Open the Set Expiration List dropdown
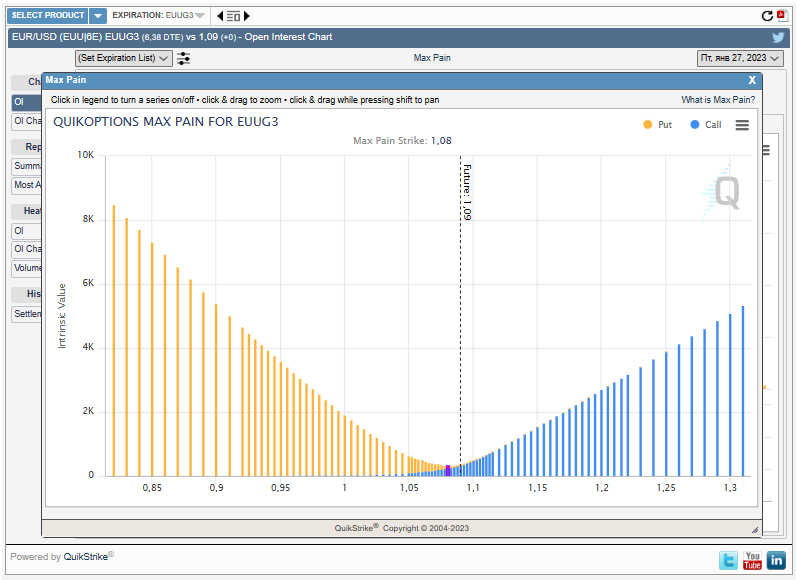 (124, 58)
